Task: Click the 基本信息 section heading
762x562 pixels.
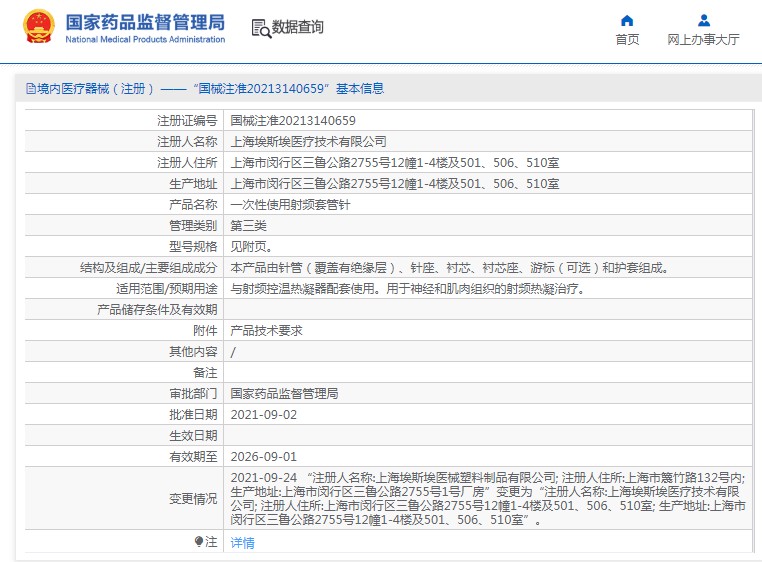Action: point(360,88)
